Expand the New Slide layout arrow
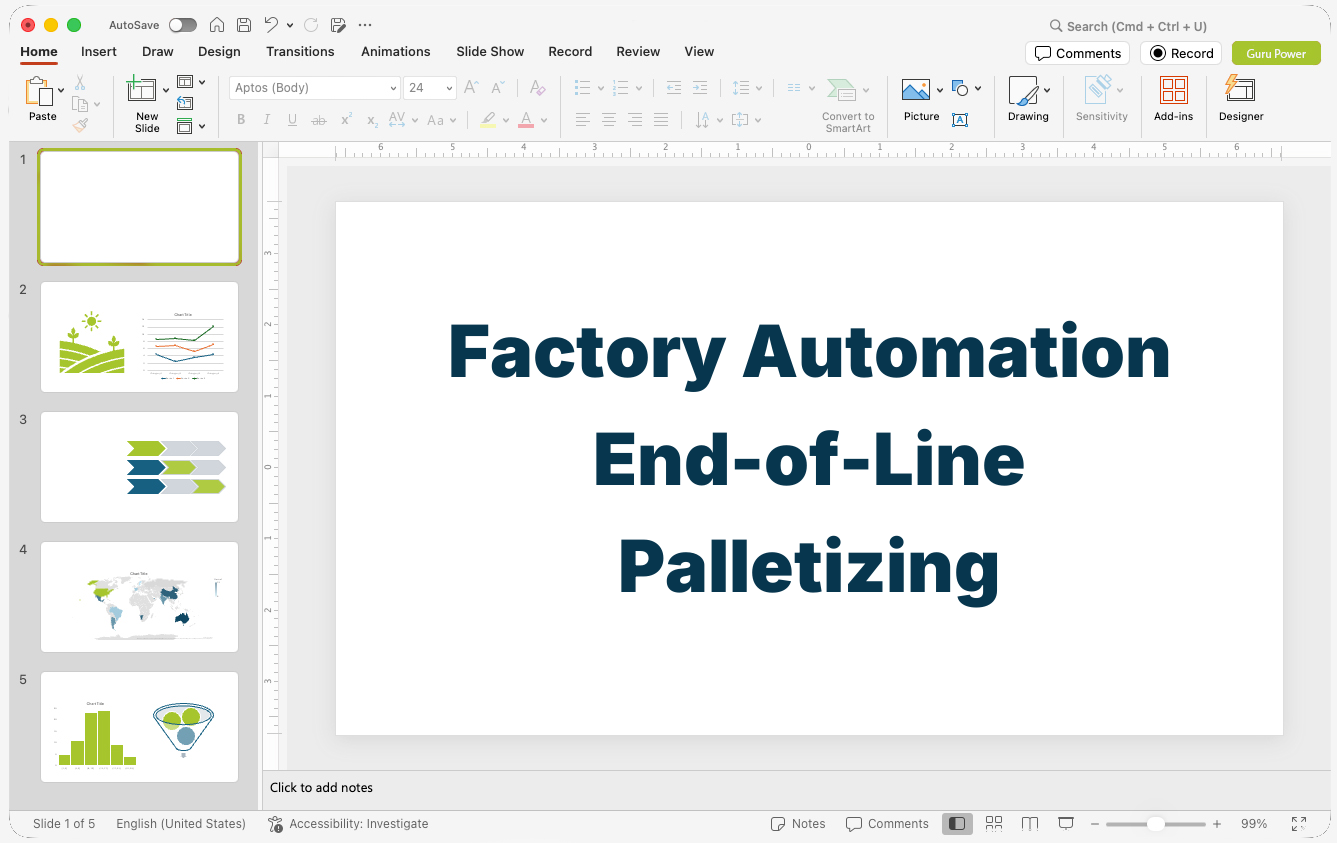 click(x=166, y=90)
